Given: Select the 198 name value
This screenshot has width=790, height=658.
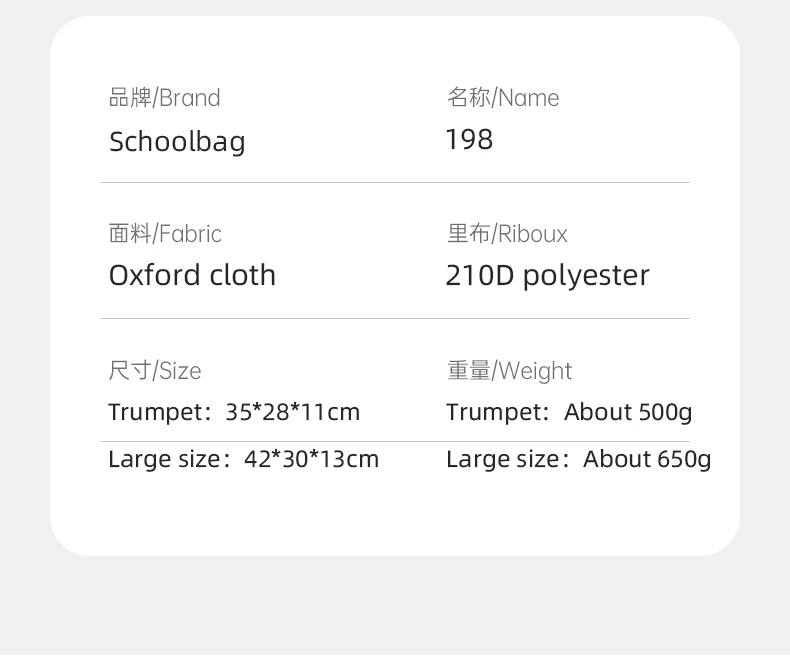Looking at the screenshot, I should click(x=469, y=139).
